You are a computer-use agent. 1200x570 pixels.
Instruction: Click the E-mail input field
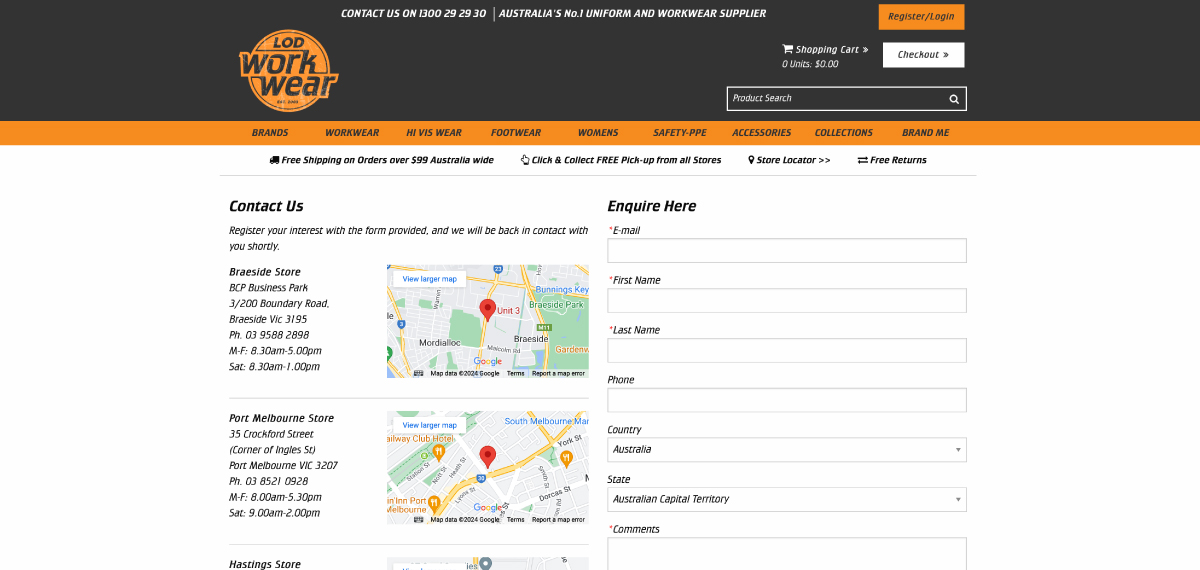pyautogui.click(x=787, y=250)
